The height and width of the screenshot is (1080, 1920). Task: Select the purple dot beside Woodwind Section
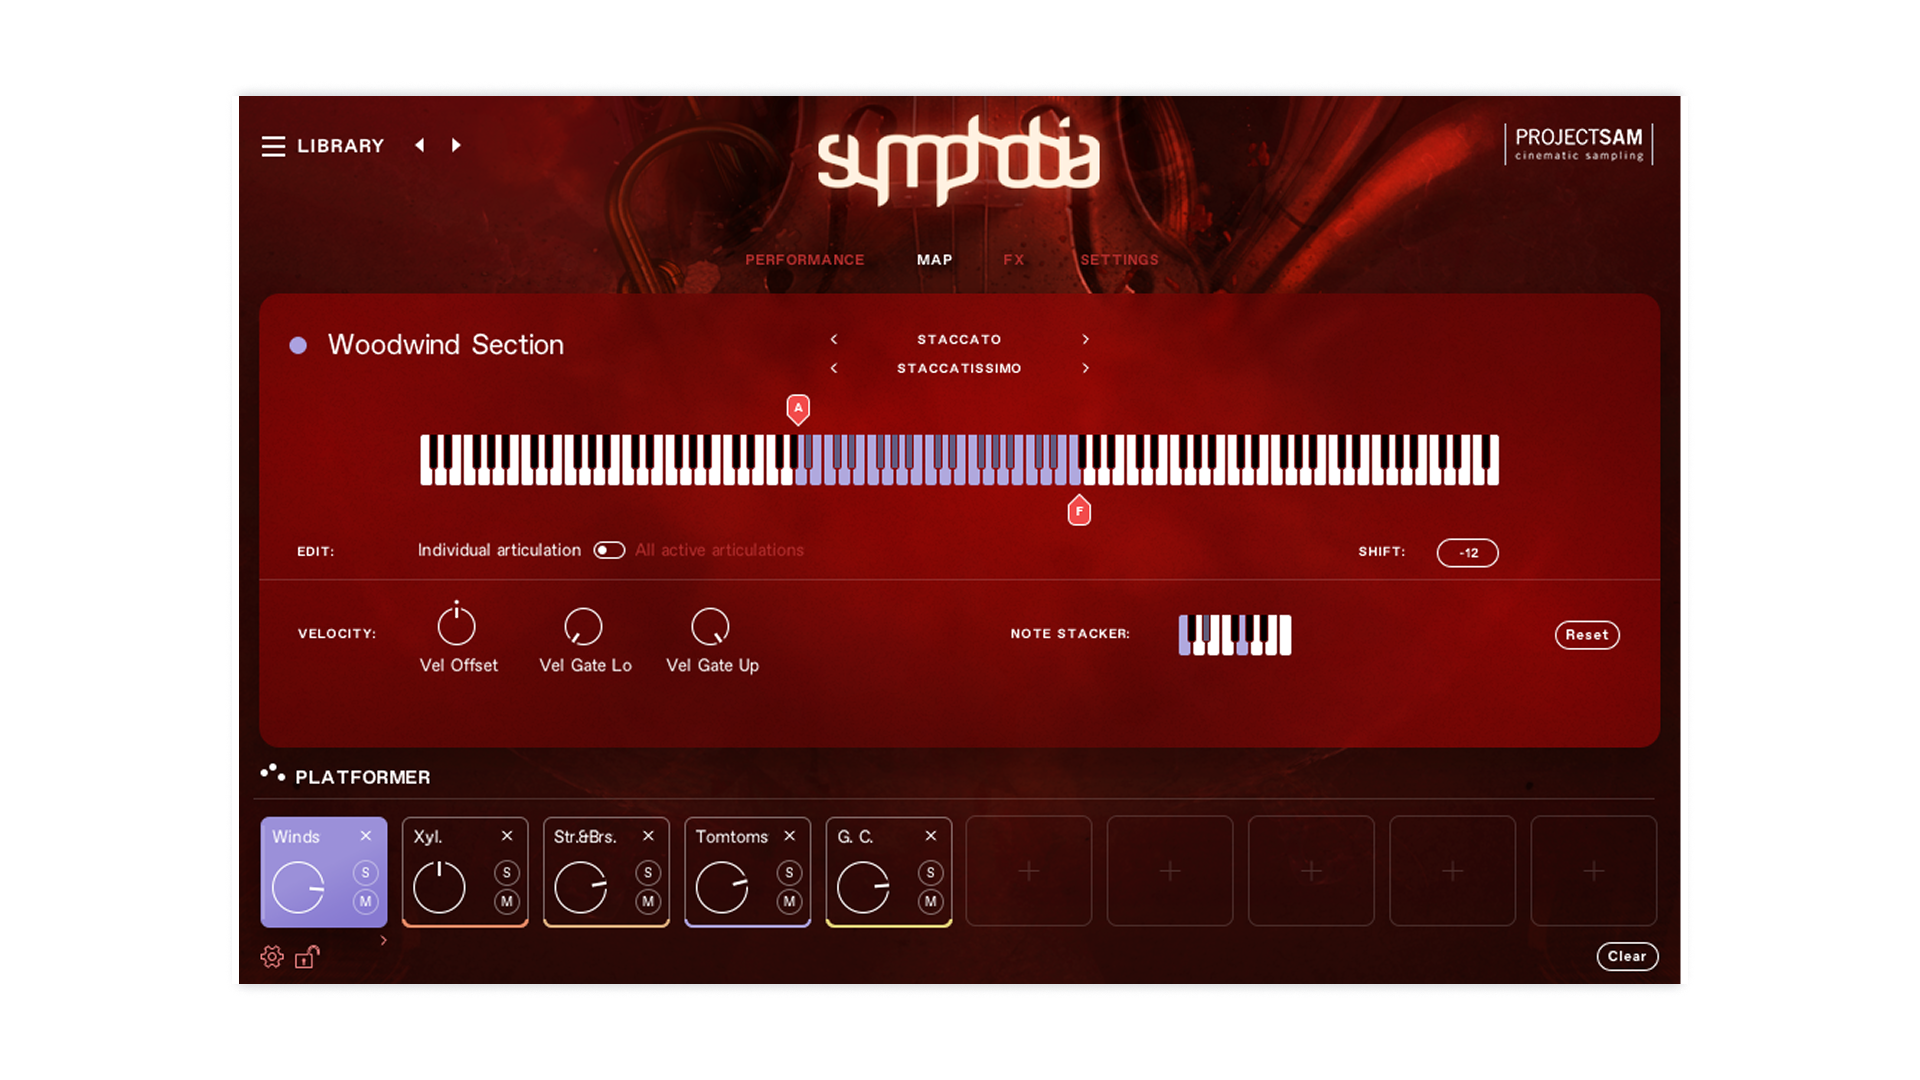pyautogui.click(x=298, y=345)
